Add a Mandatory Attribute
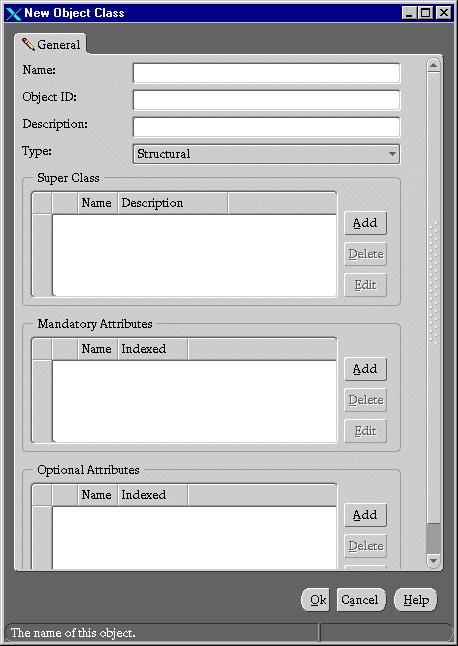The image size is (458, 646). tap(365, 369)
